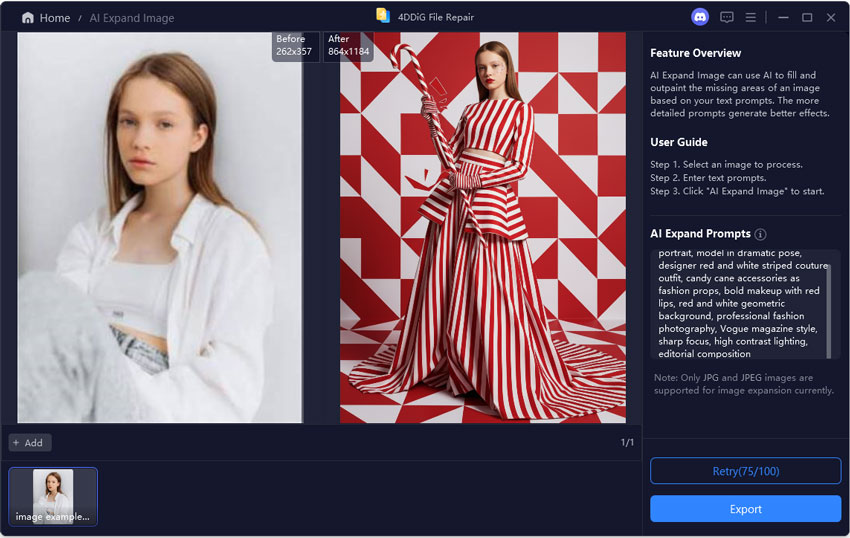
Task: Click the Retry(75/100) button
Action: 745,471
